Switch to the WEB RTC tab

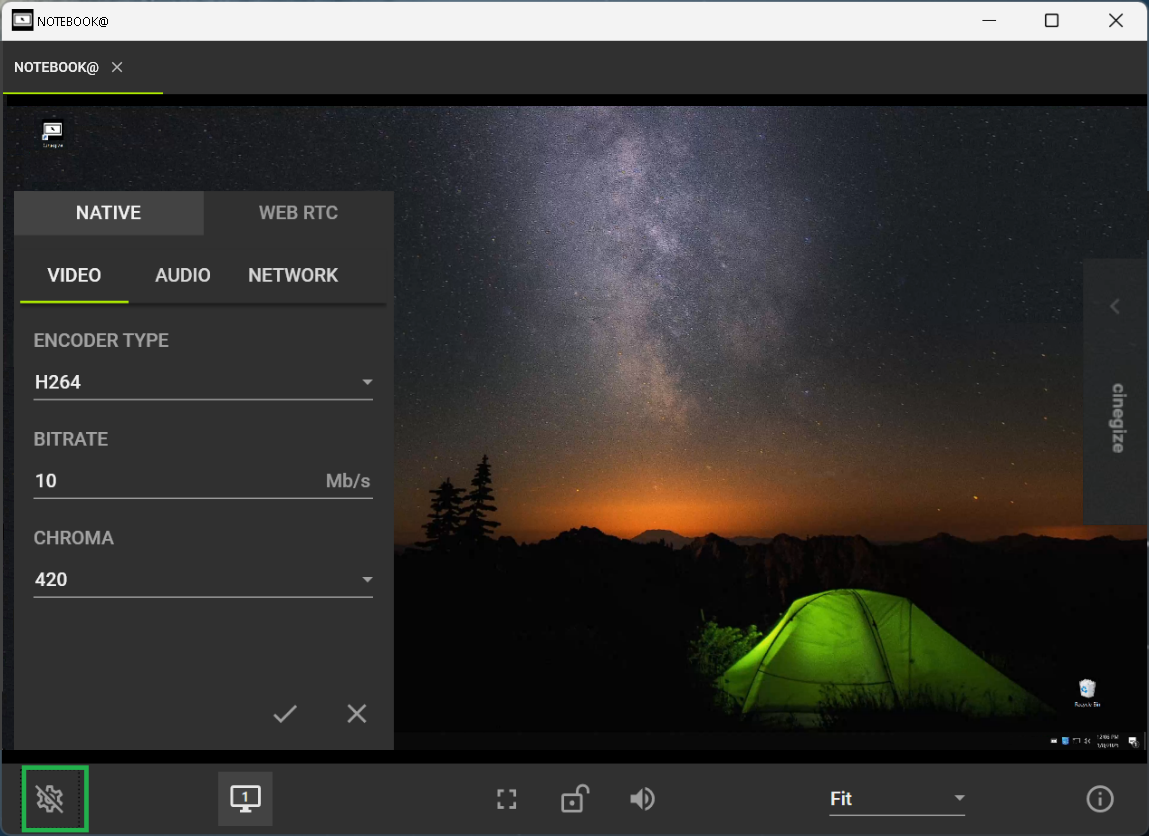298,213
